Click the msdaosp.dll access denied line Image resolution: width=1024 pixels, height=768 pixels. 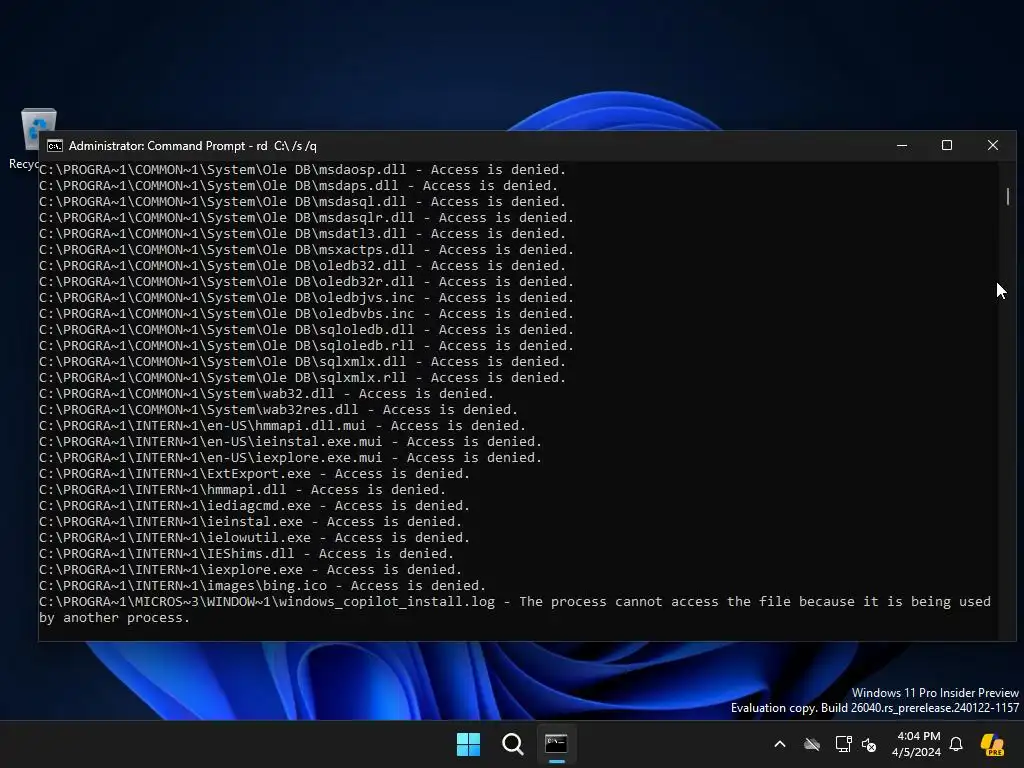click(x=302, y=170)
